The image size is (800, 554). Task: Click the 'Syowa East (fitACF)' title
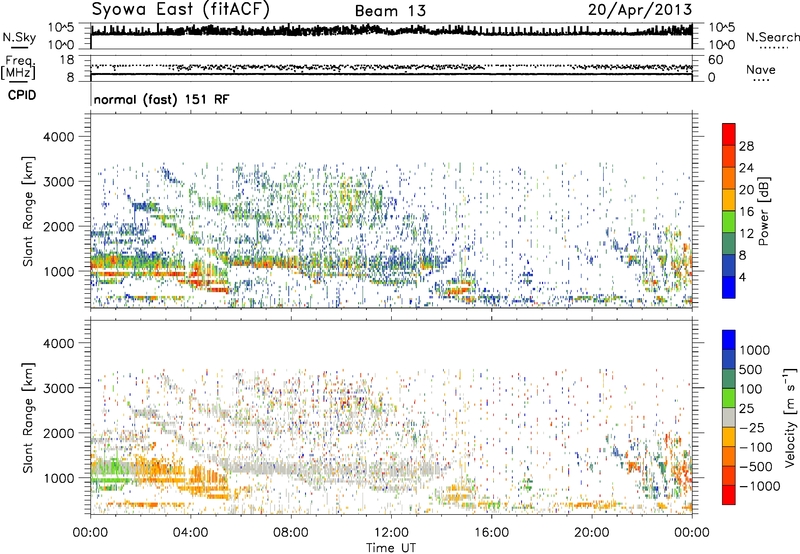(x=180, y=10)
